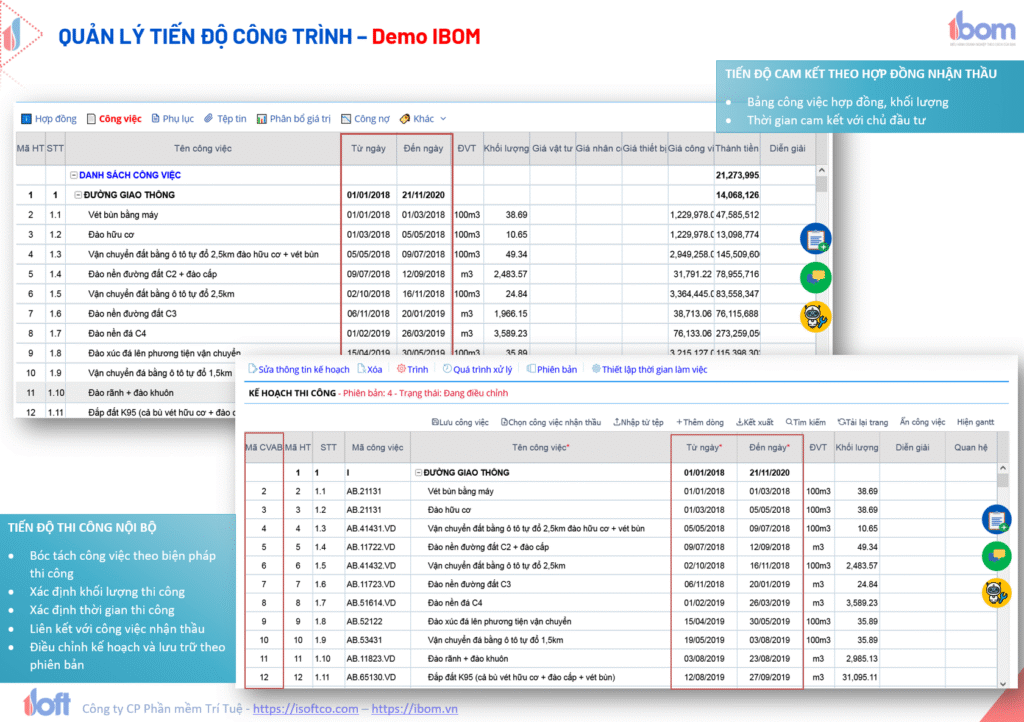Click the Thêm dòng button
The image size is (1024, 722).
point(700,422)
